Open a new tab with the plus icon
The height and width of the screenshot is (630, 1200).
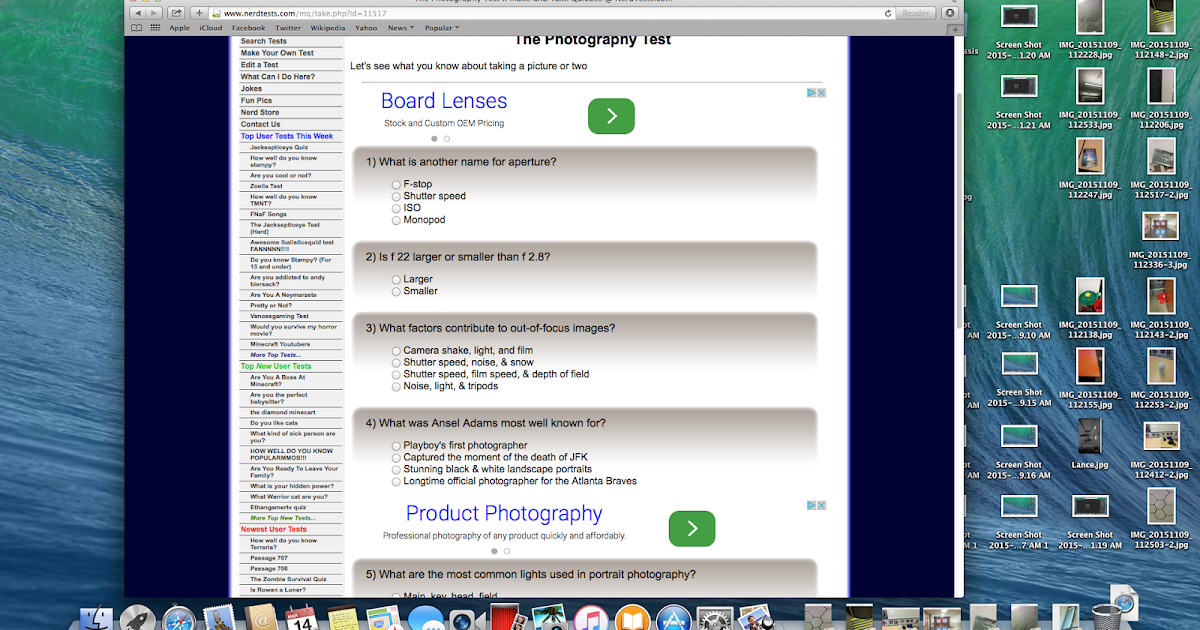[x=199, y=13]
